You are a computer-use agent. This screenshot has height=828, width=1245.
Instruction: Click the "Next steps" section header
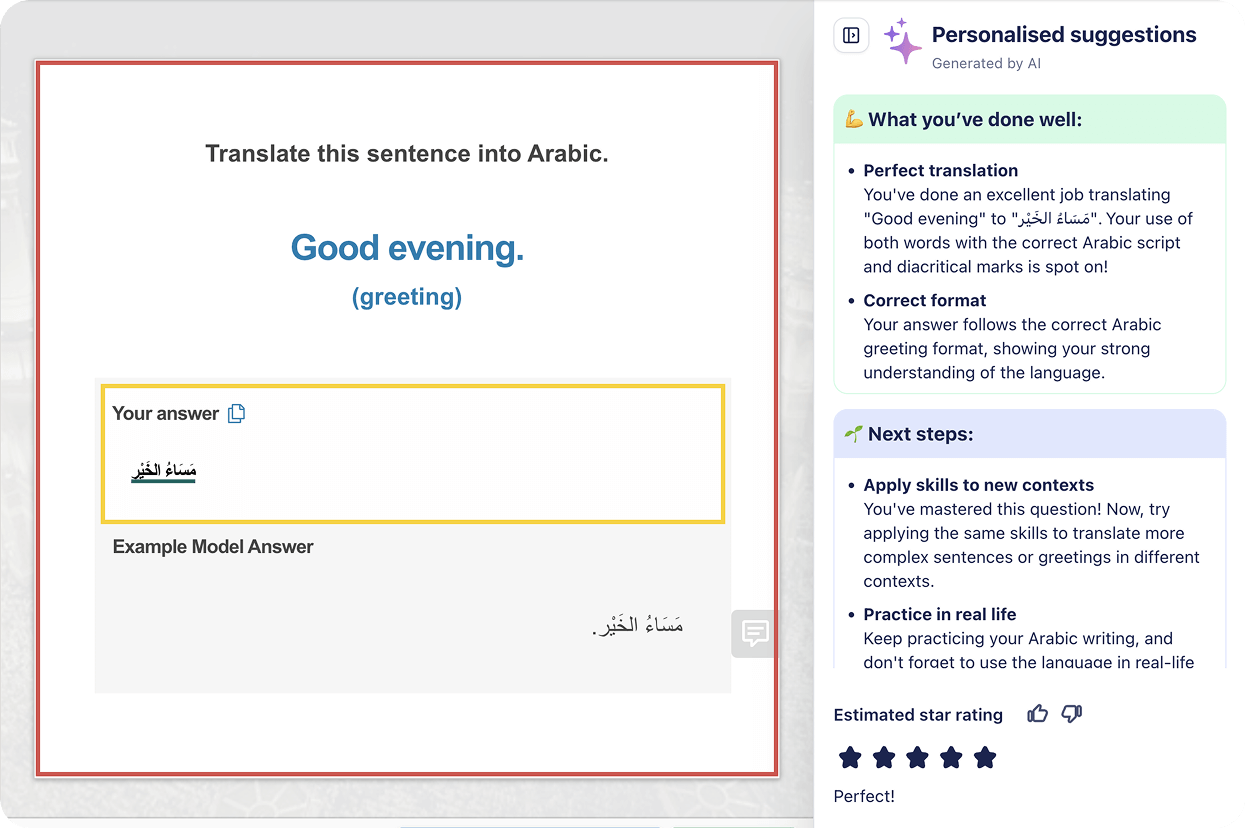[920, 434]
